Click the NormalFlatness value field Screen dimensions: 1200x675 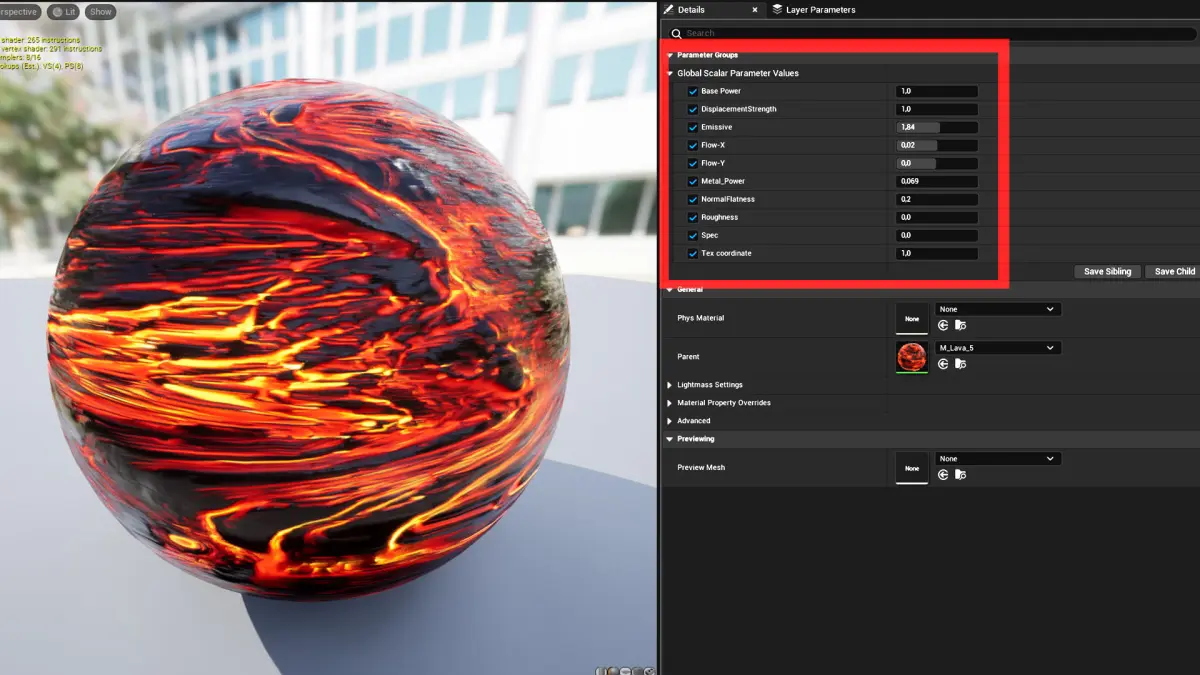point(937,199)
